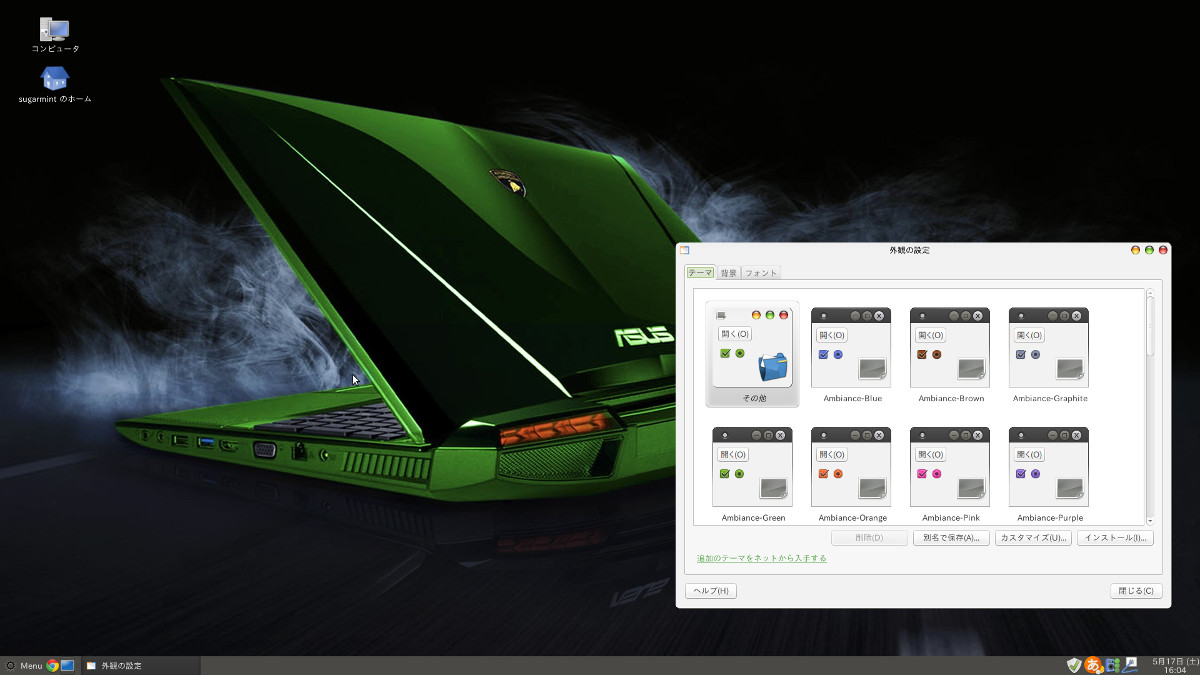Click the Ambiance-Pink theme name label
1200x675 pixels.
[x=951, y=518]
